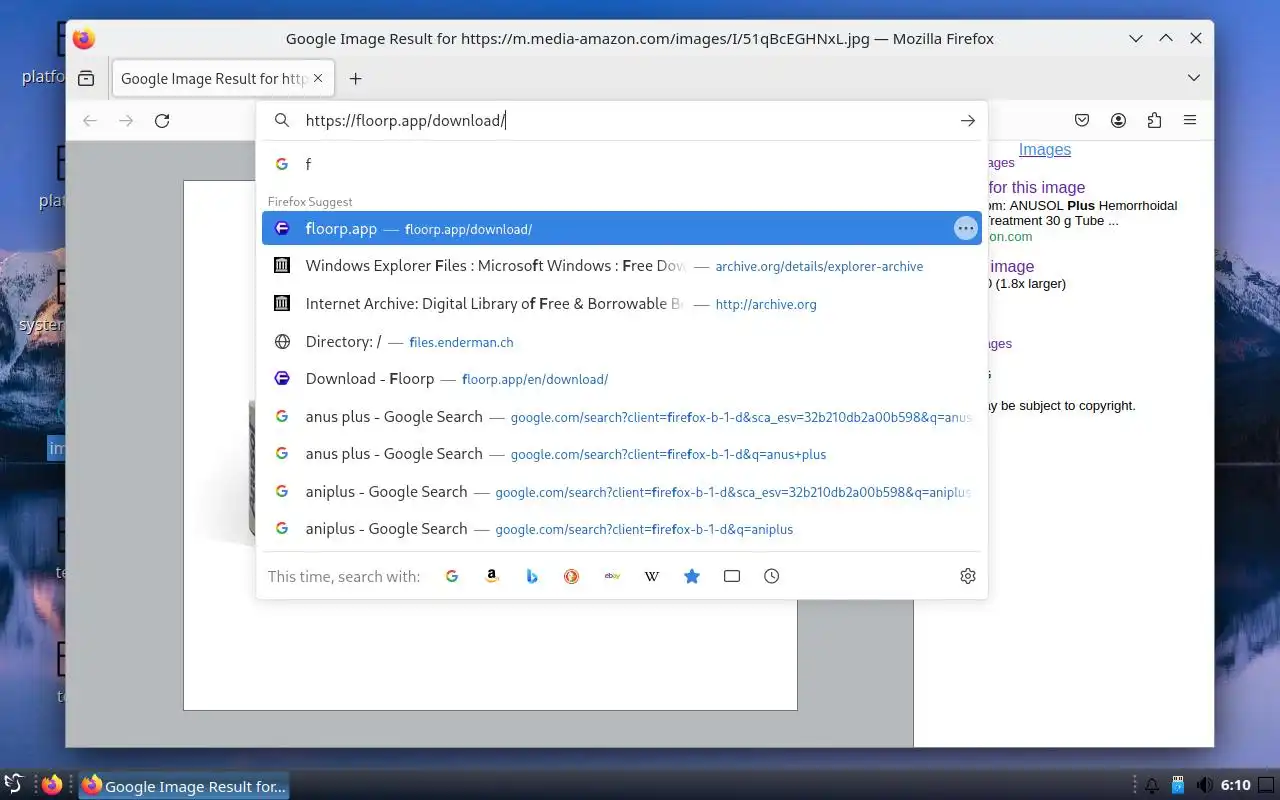The height and width of the screenshot is (800, 1280).
Task: Search this time with eBay icon
Action: 612,576
